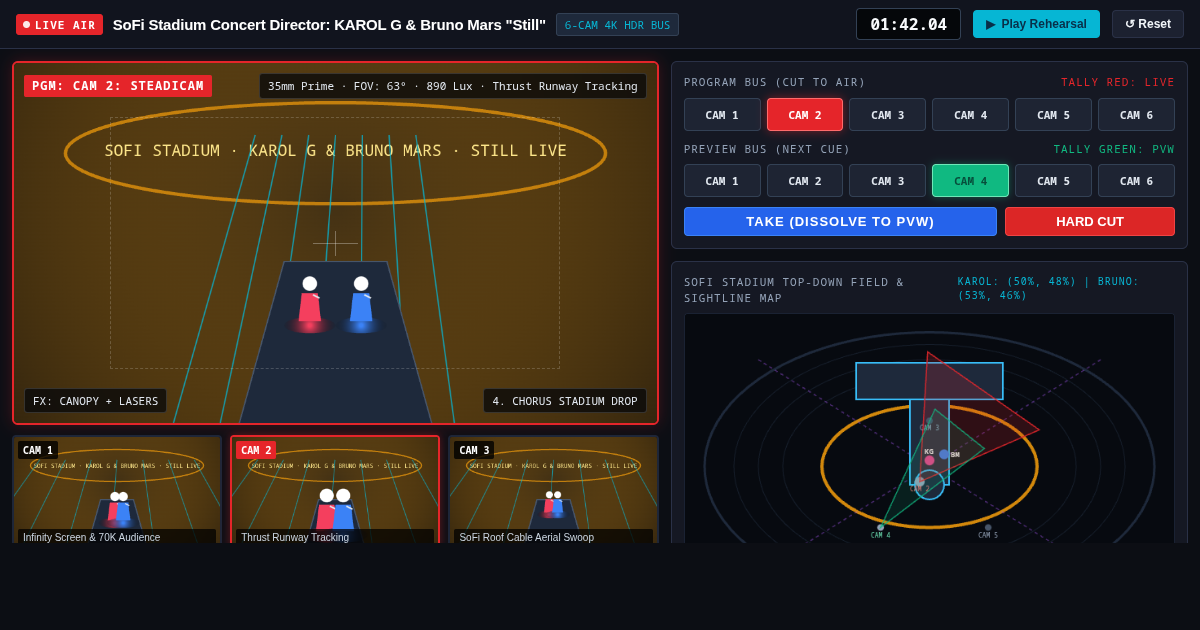
Task: Select the CAM 4 dot on sightline map
Action: (x=881, y=527)
